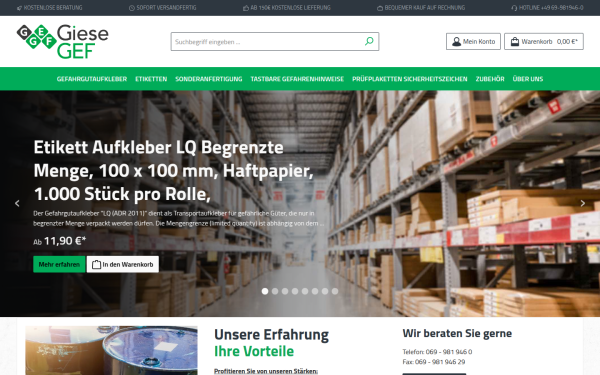600x375 pixels.
Task: Click the Unsere Erfahrung heading
Action: [272, 335]
